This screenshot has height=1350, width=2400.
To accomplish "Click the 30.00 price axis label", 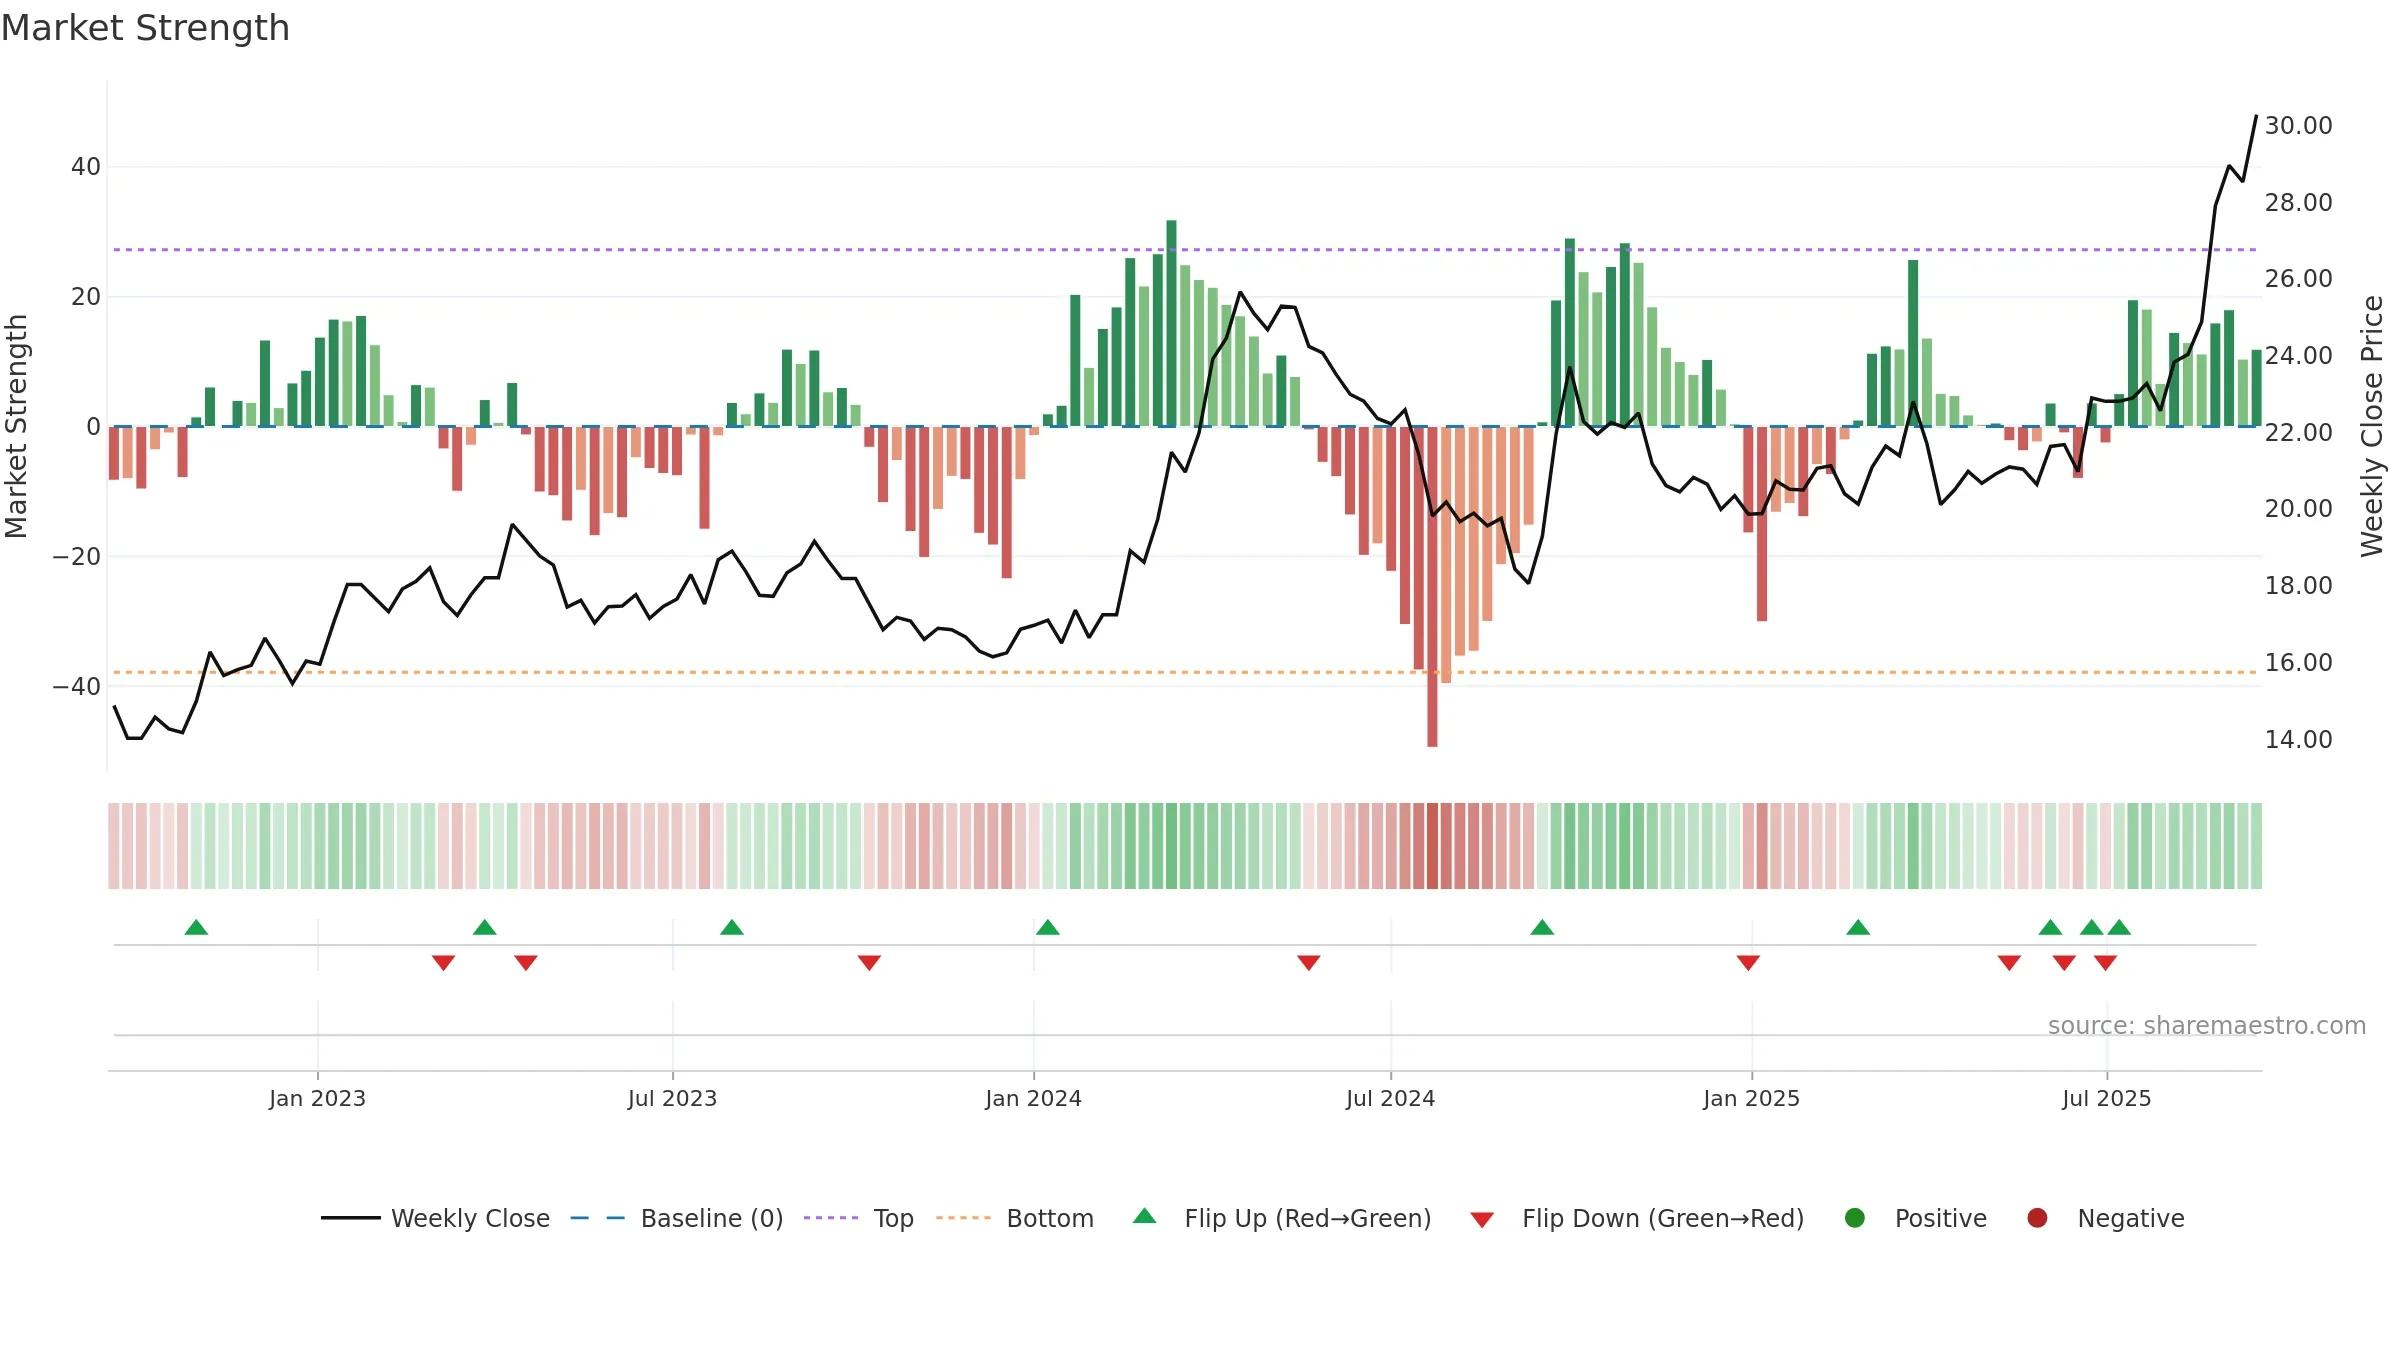I will pos(2298,125).
